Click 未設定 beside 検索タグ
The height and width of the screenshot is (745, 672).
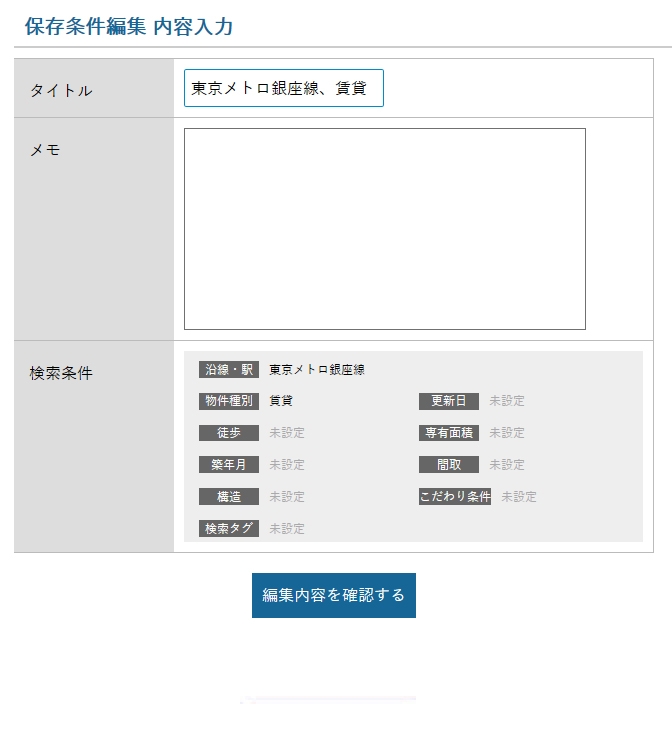[x=287, y=529]
